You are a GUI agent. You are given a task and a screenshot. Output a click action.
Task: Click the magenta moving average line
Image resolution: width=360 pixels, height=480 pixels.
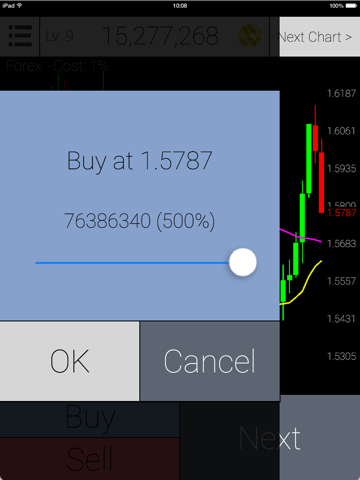[x=300, y=236]
